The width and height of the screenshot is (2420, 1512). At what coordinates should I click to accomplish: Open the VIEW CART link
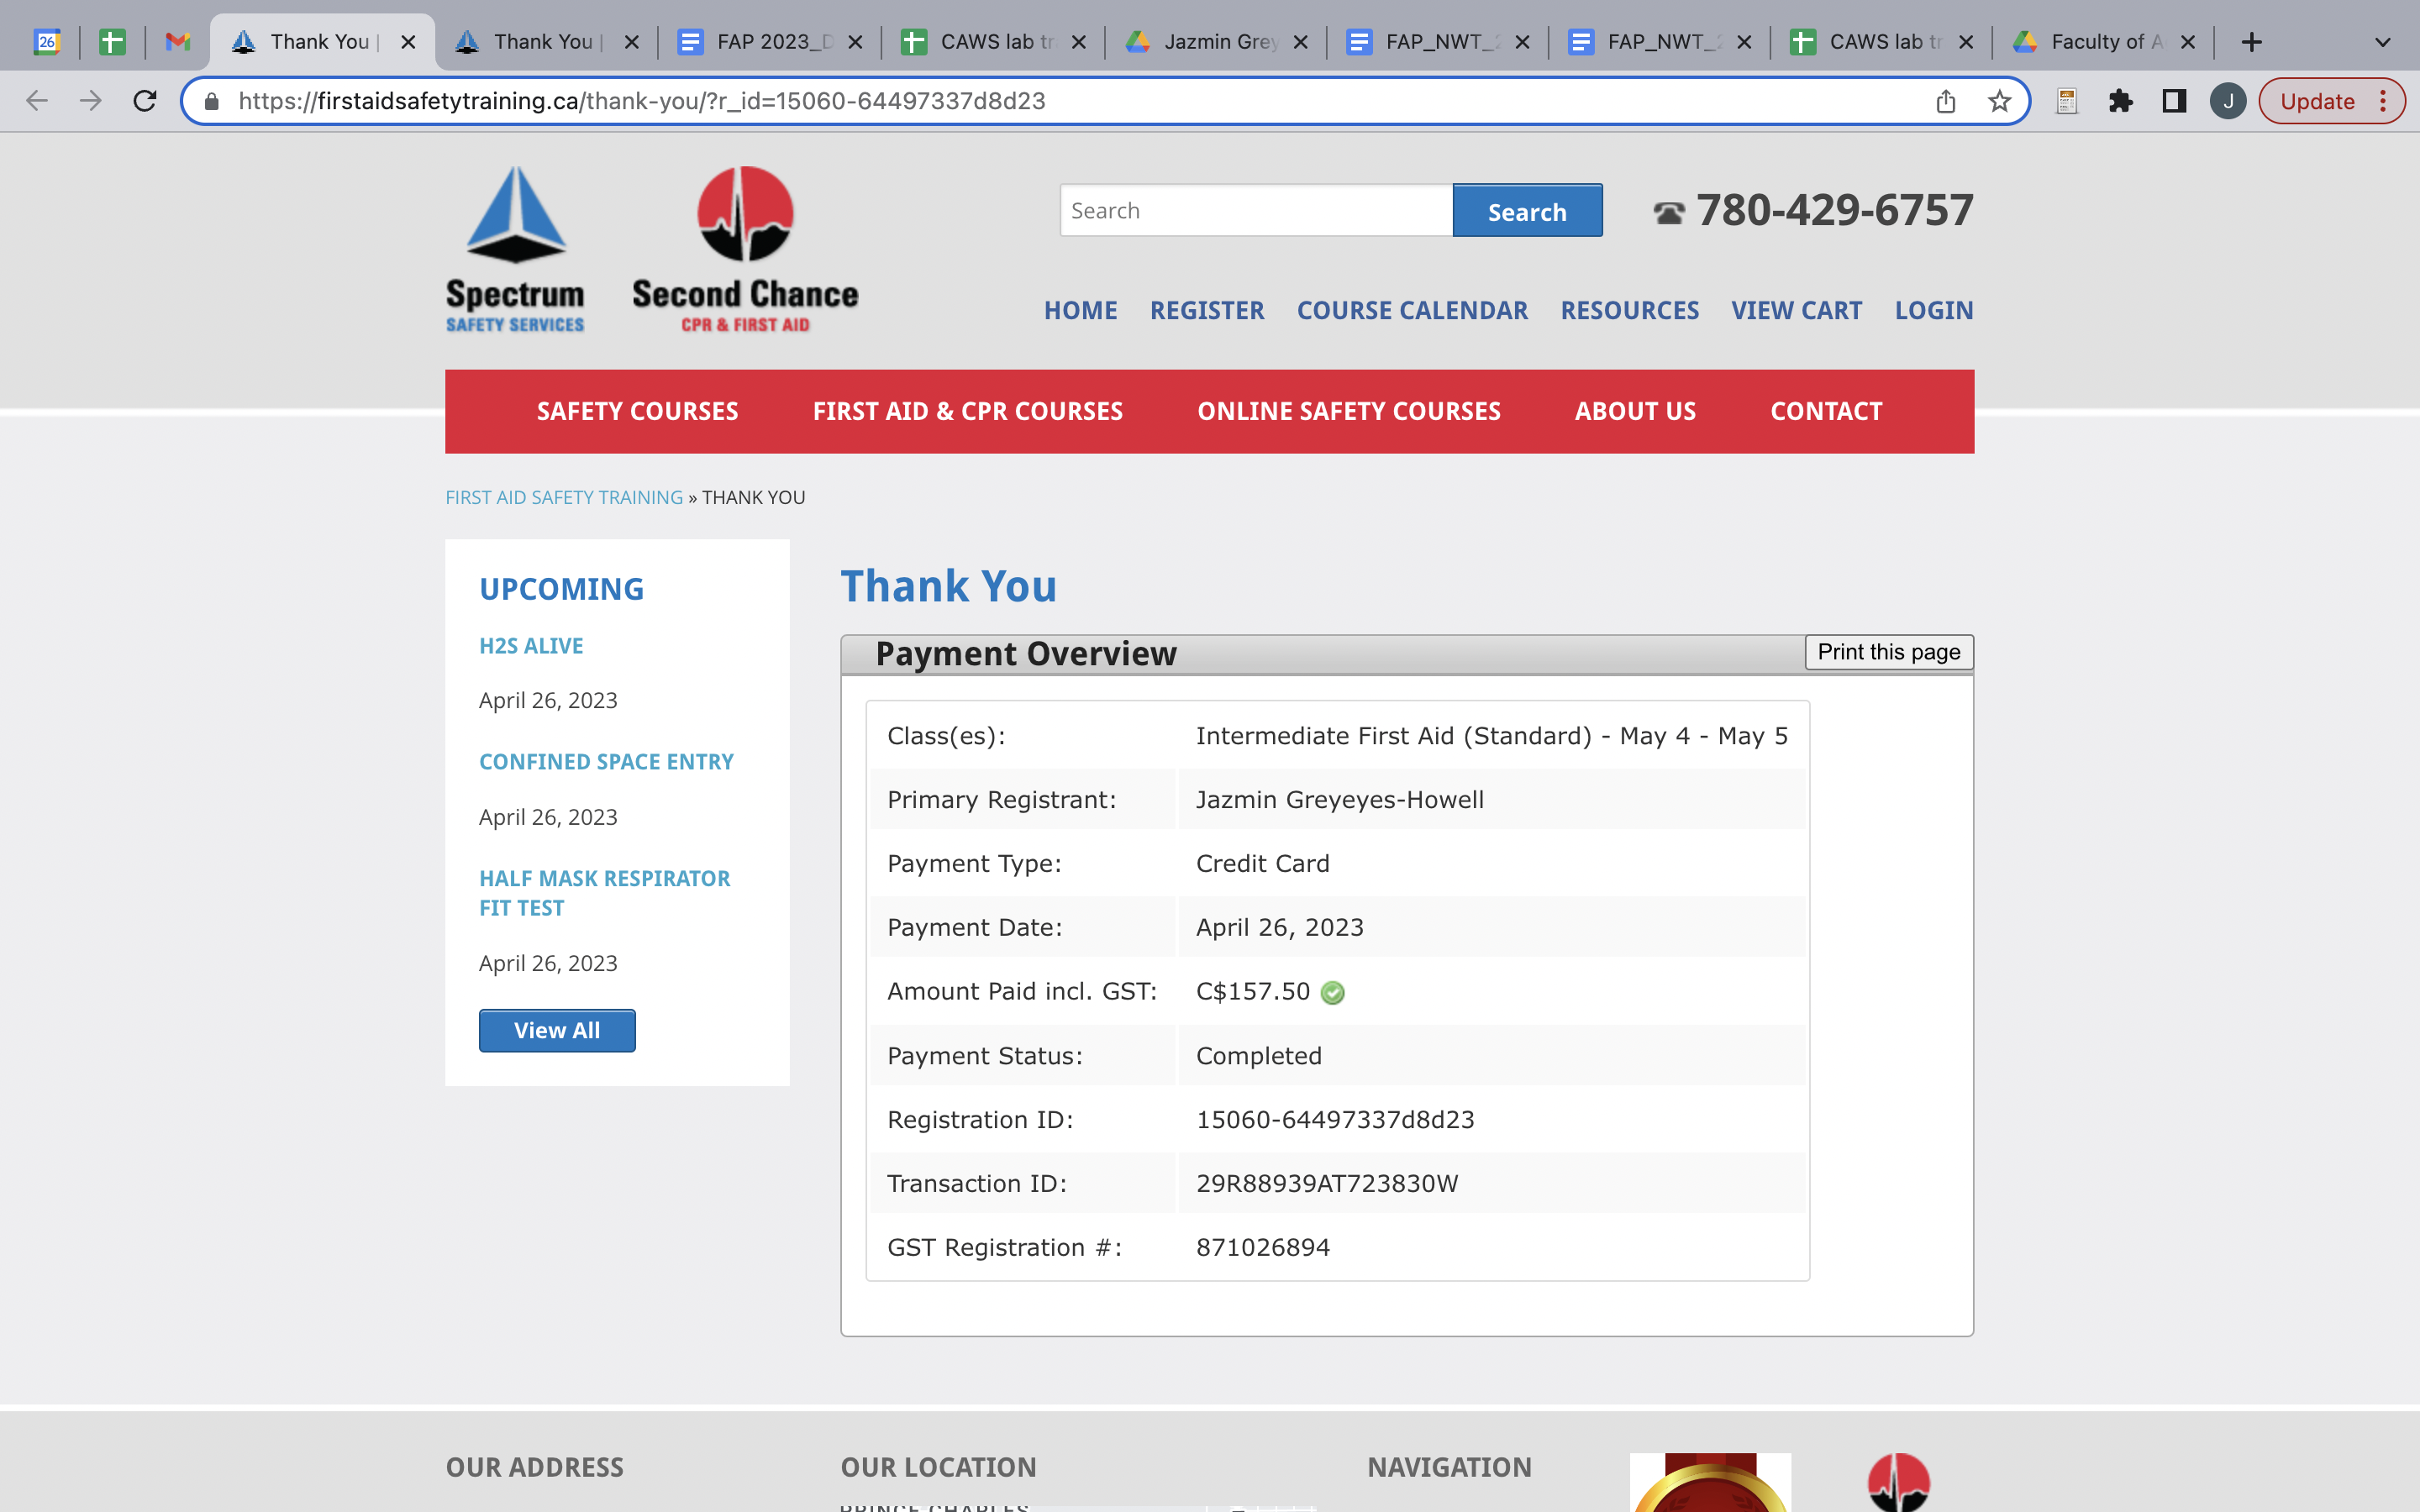coord(1796,311)
